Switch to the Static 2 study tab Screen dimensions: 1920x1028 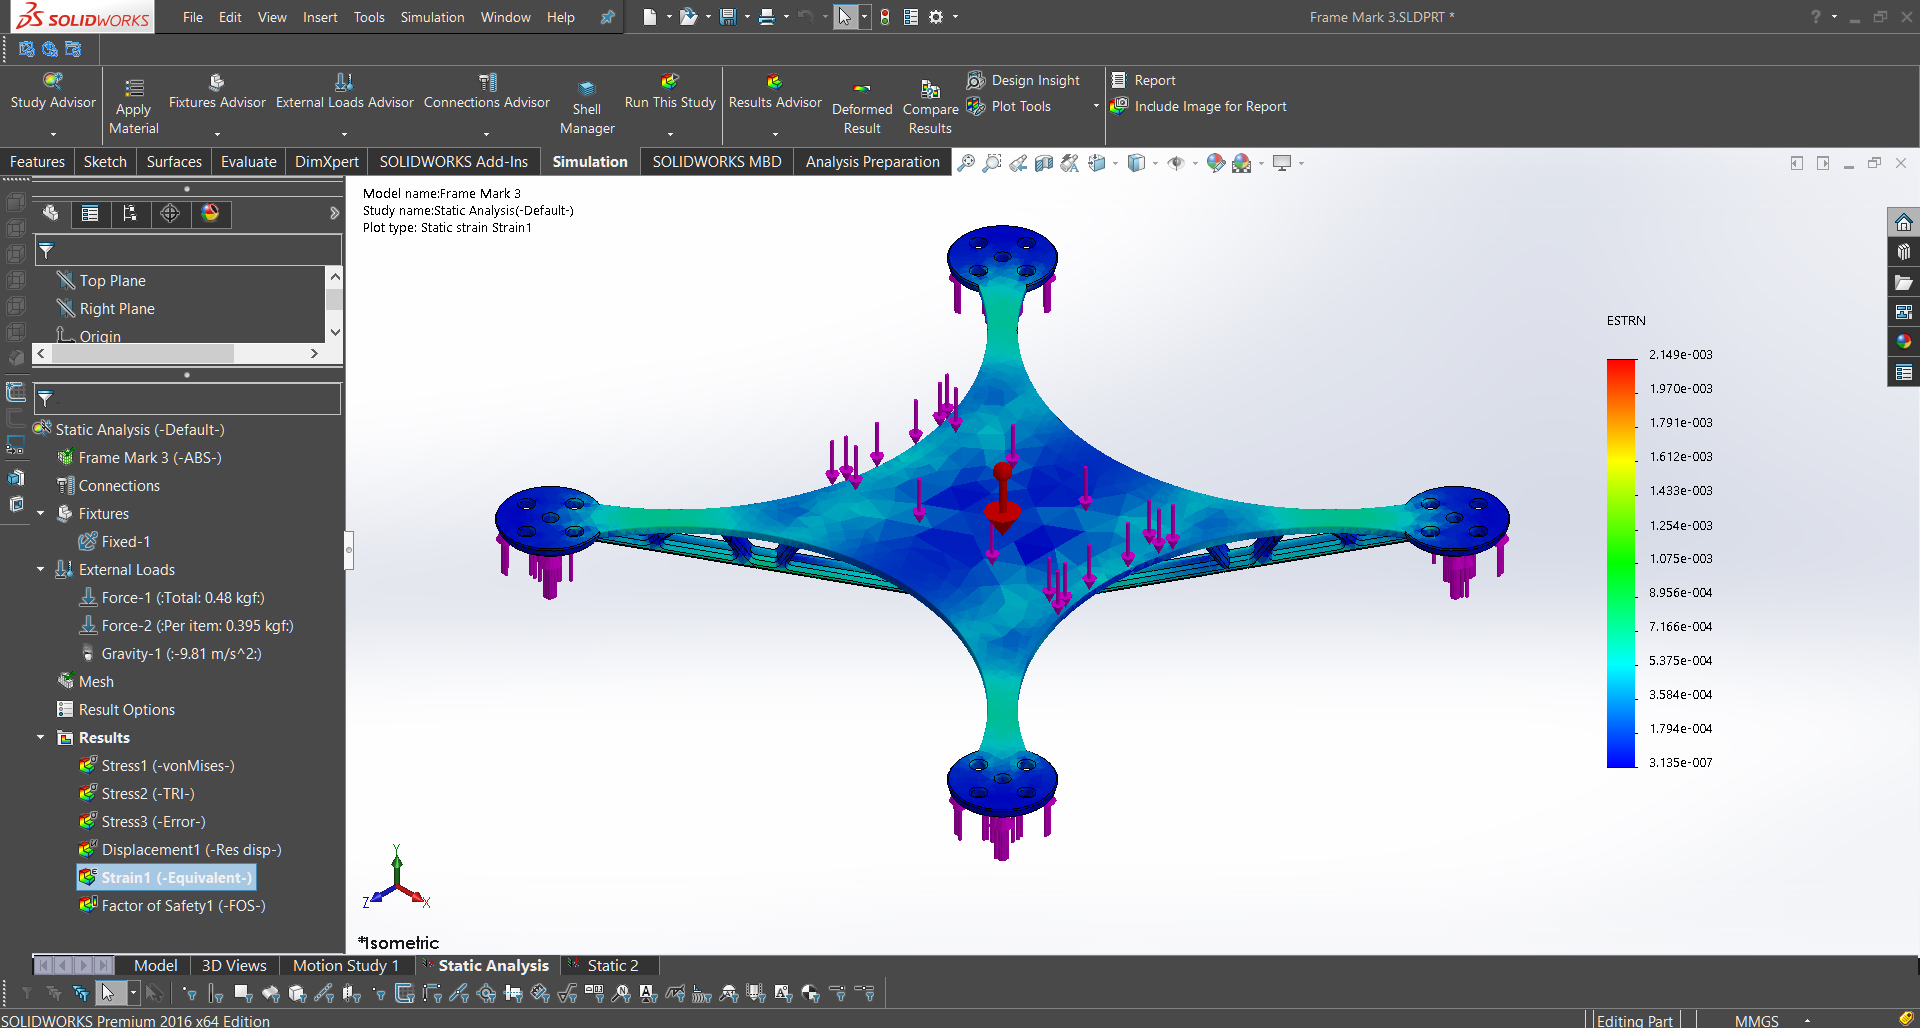click(612, 966)
